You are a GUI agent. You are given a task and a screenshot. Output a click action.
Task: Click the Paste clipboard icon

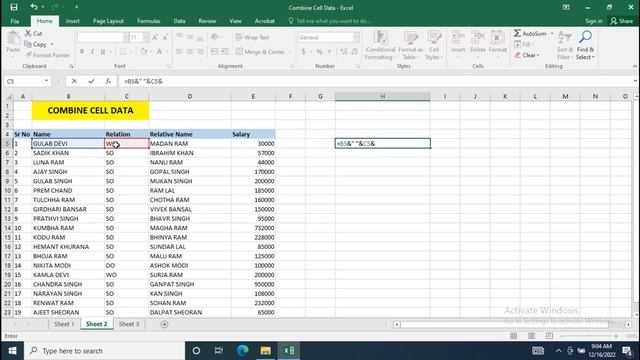coord(13,39)
